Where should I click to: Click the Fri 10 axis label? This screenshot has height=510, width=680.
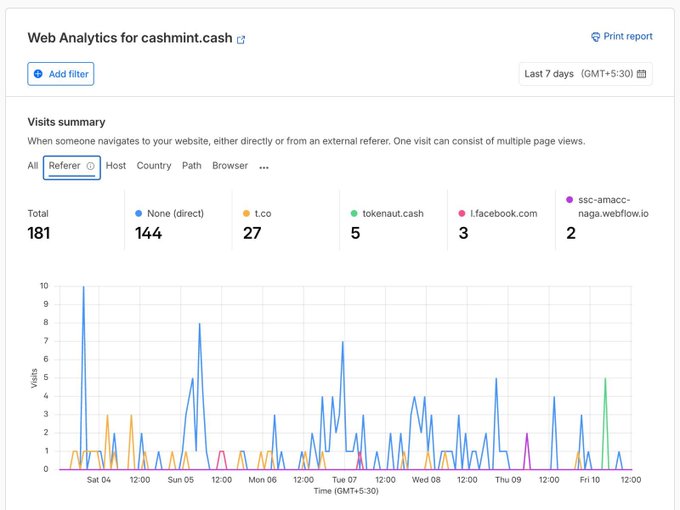click(590, 480)
